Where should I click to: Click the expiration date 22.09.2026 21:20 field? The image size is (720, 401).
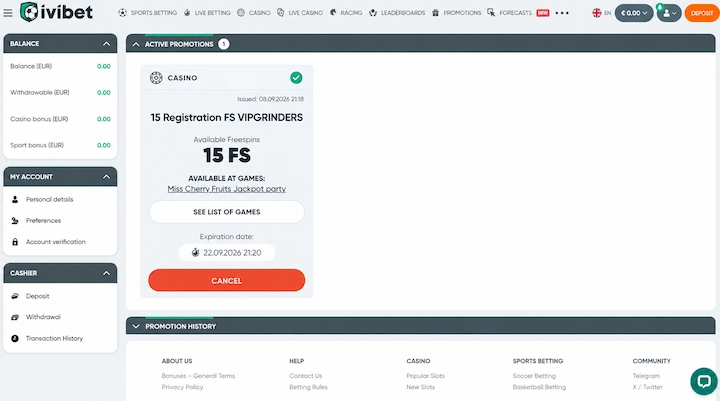[x=226, y=253]
